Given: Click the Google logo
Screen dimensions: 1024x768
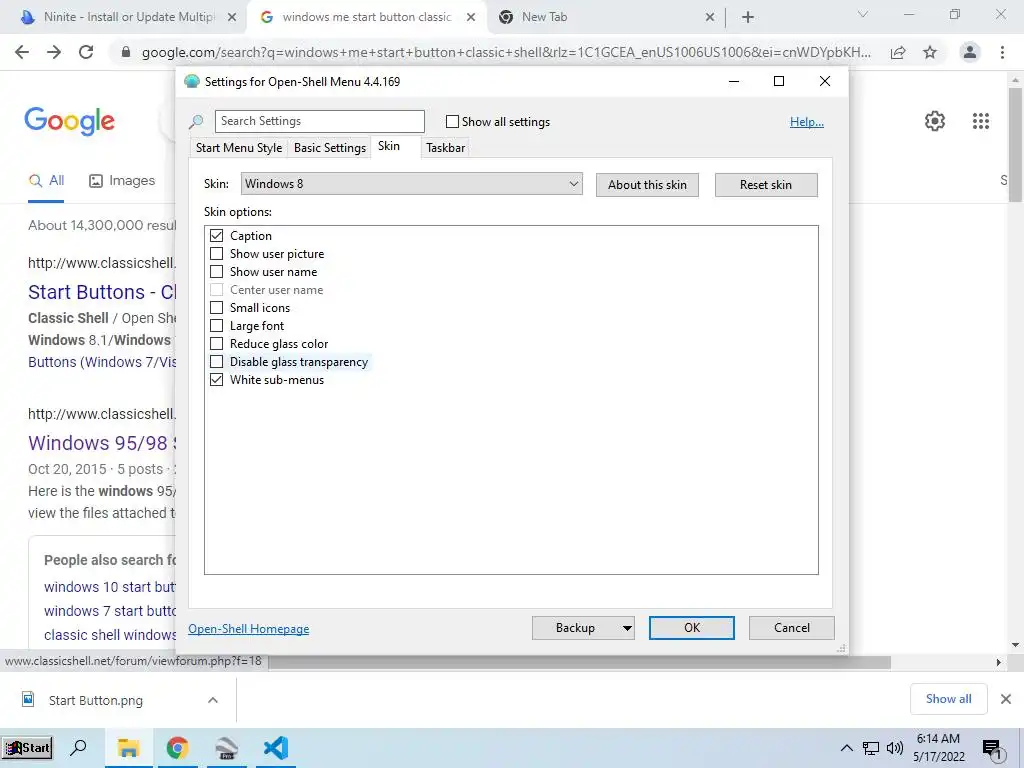Looking at the screenshot, I should [x=70, y=121].
